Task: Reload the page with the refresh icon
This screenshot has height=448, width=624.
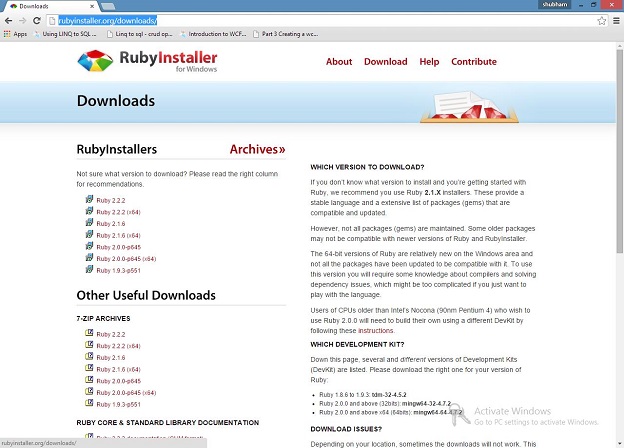Action: (x=37, y=21)
